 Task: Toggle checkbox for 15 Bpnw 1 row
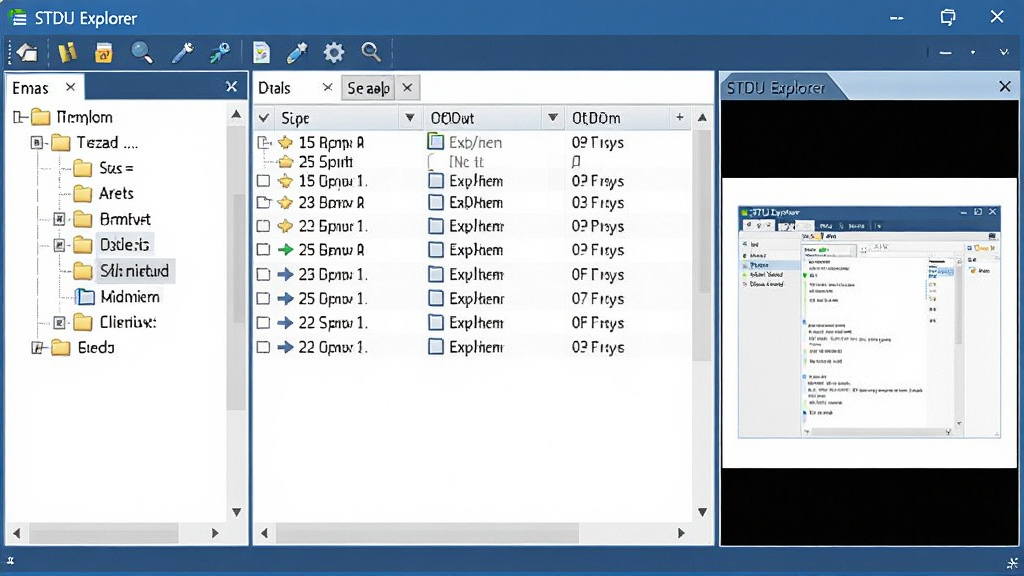(x=263, y=181)
